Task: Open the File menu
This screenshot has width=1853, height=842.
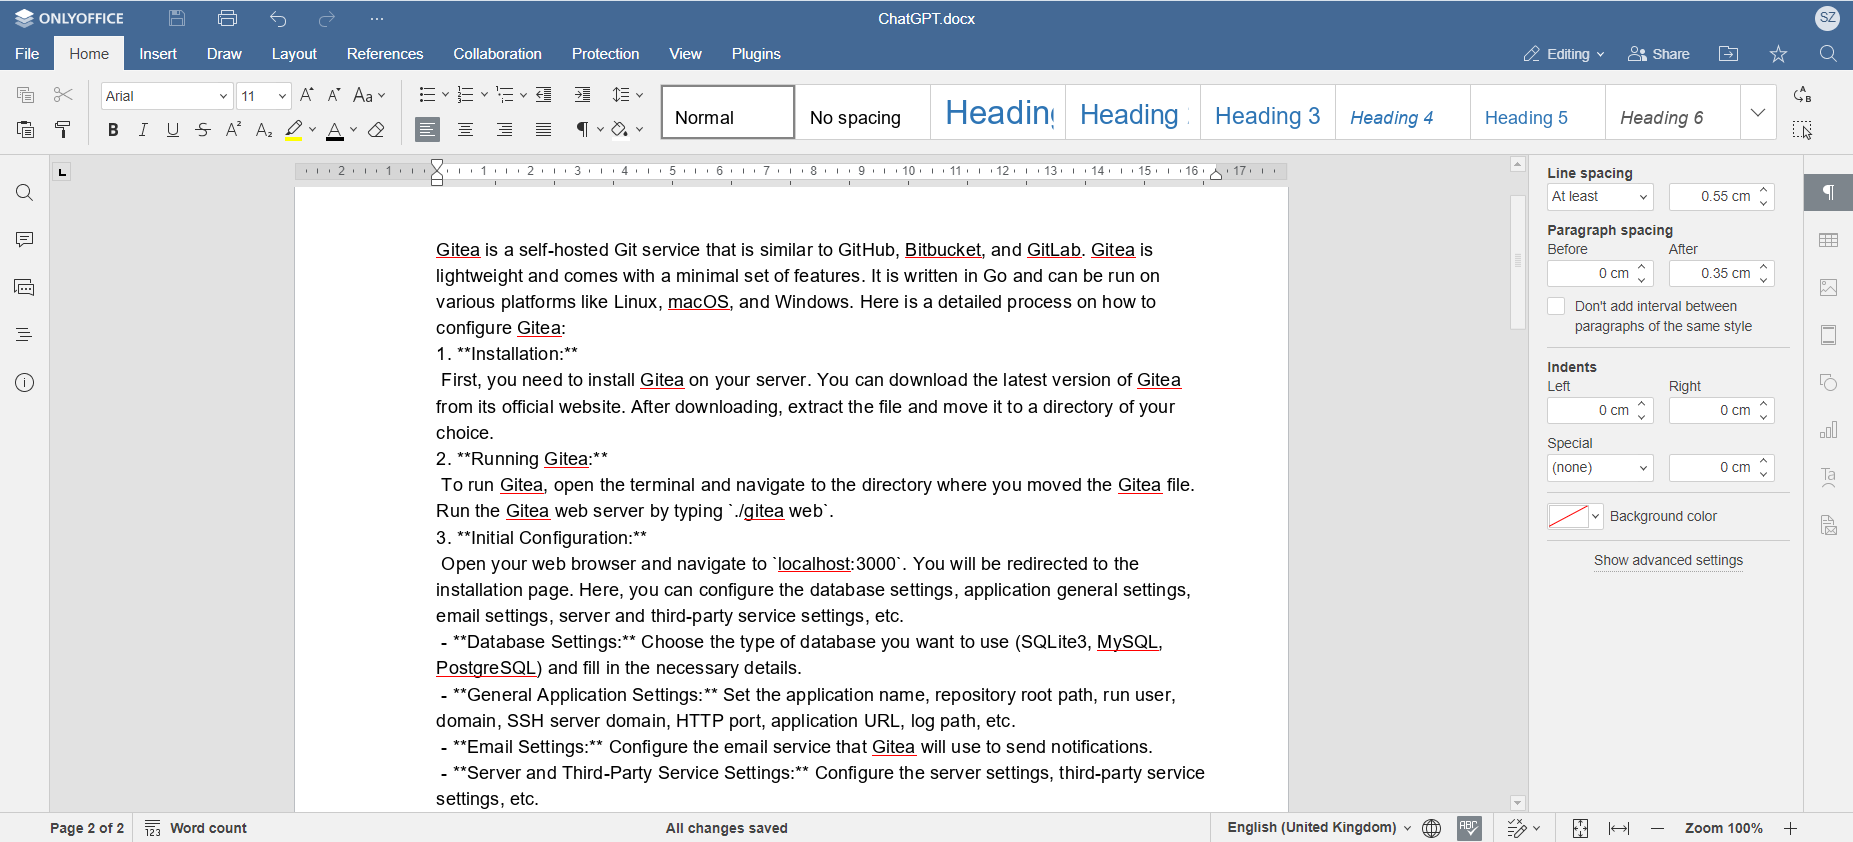Action: pyautogui.click(x=27, y=54)
